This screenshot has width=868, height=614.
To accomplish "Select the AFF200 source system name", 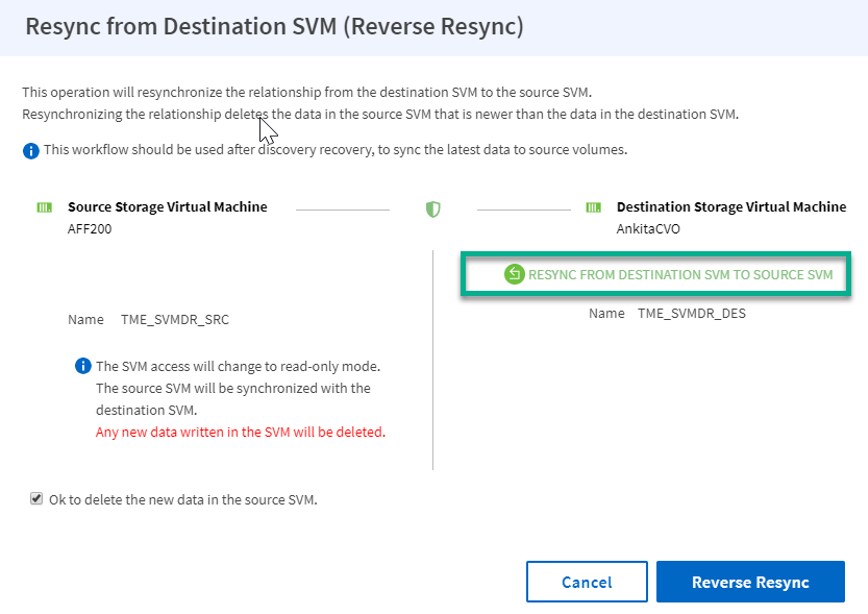I will [x=88, y=229].
